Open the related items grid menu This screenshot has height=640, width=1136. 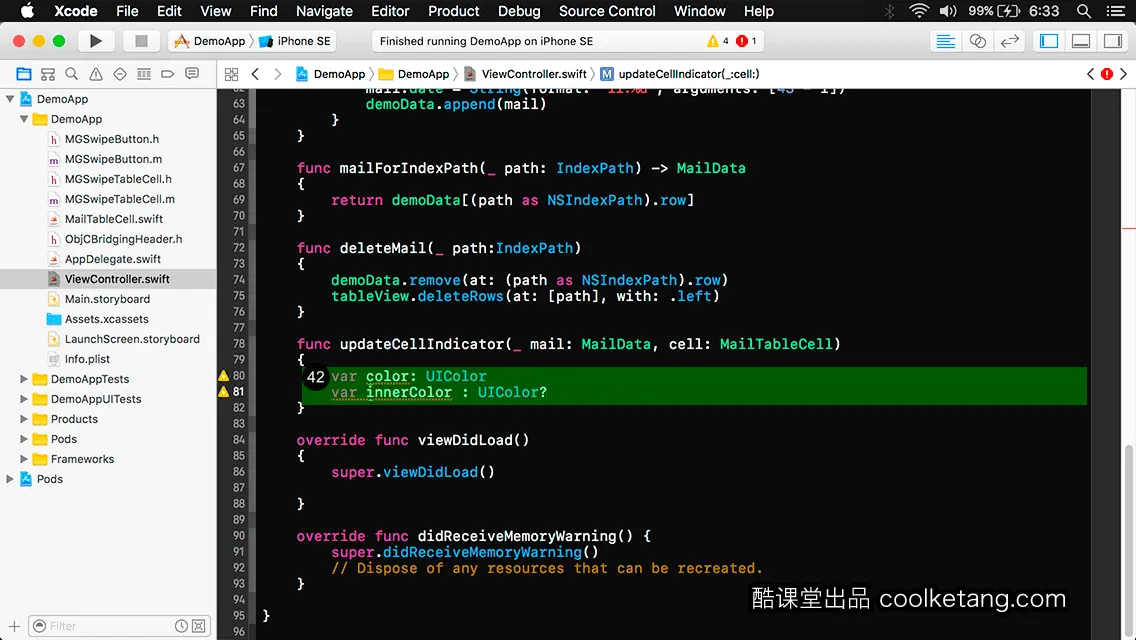coord(231,74)
